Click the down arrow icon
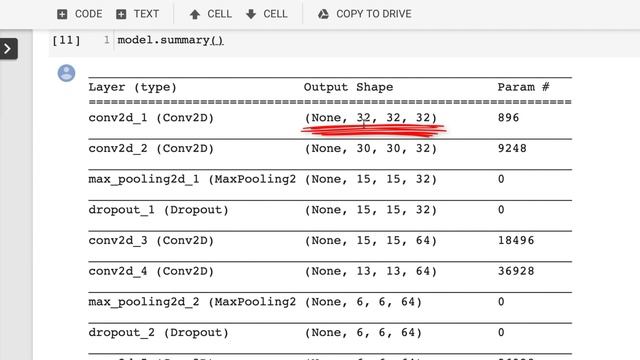This screenshot has height=360, width=640. [251, 14]
